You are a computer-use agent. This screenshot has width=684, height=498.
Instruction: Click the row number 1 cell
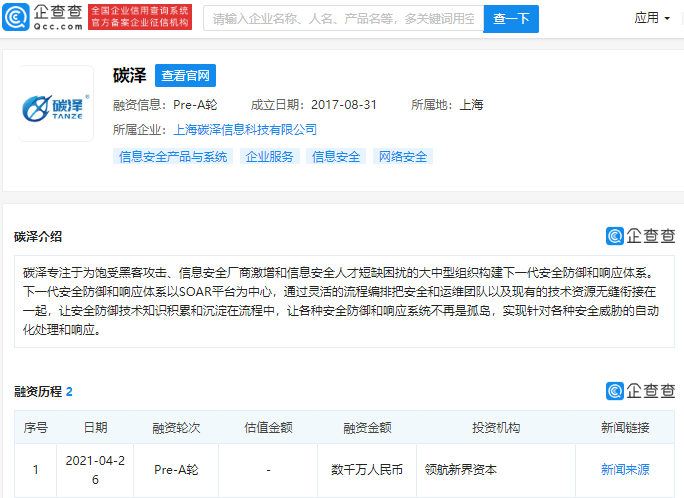pyautogui.click(x=35, y=470)
